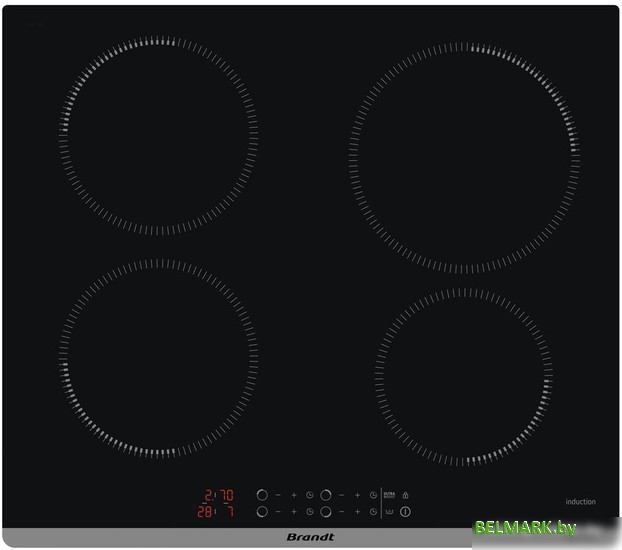Tap top-row left timer clock icon

coord(310,495)
